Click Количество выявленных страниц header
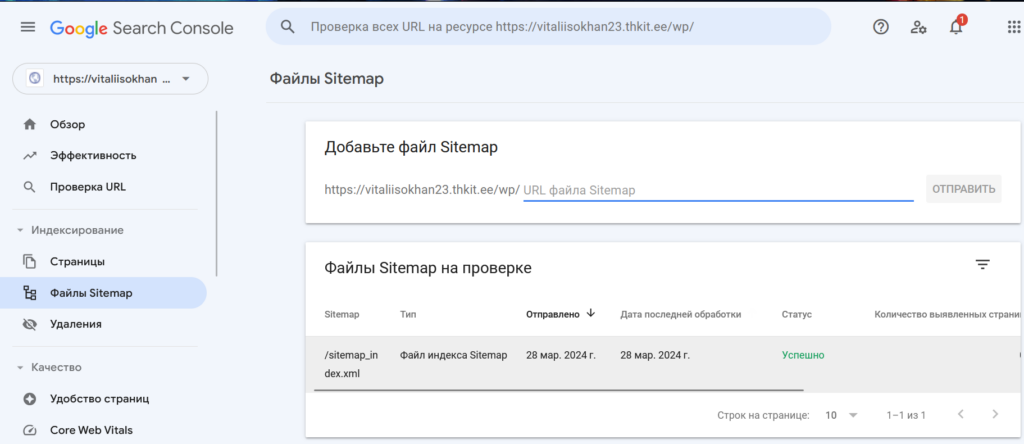Viewport: 1024px width, 444px height. pyautogui.click(x=948, y=314)
